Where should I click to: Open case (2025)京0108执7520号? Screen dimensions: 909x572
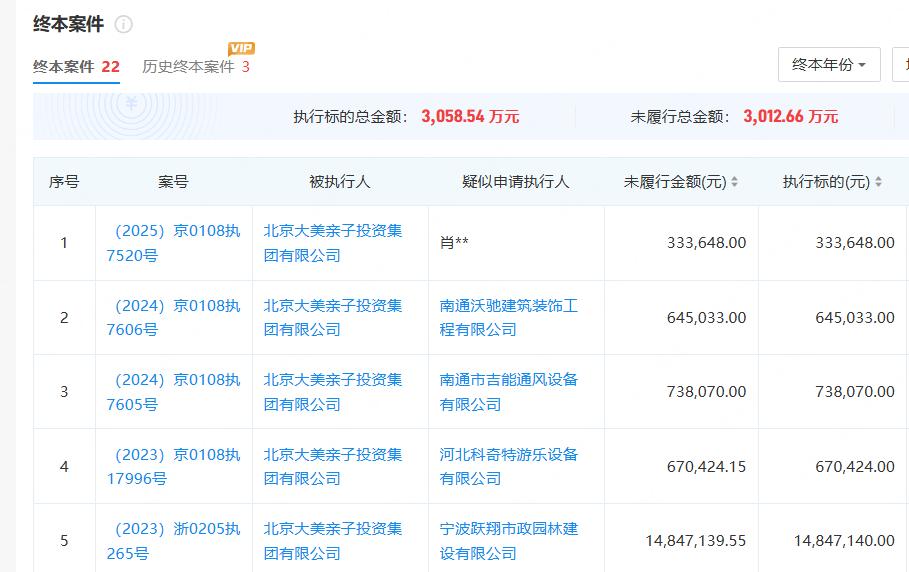point(173,243)
